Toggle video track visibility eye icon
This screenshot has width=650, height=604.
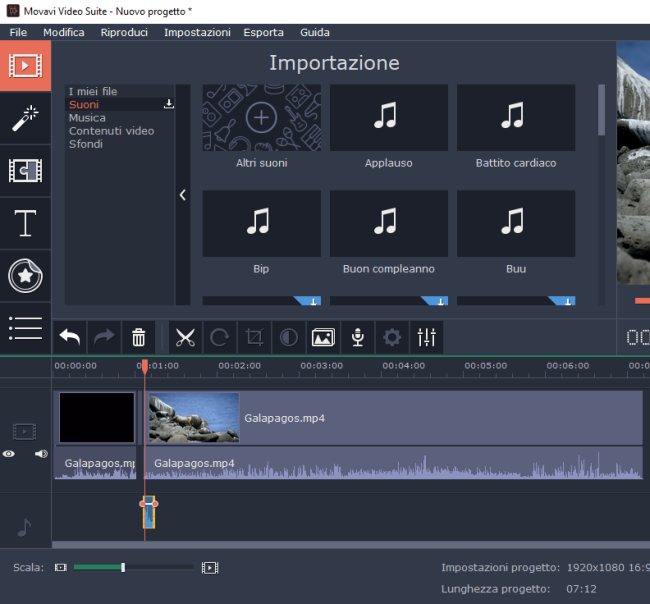point(9,454)
